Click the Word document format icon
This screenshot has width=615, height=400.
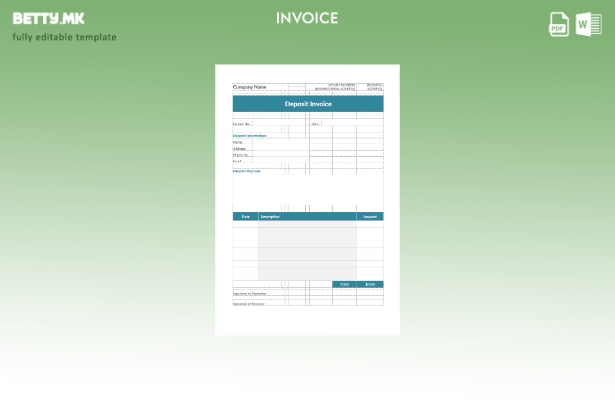(x=589, y=24)
